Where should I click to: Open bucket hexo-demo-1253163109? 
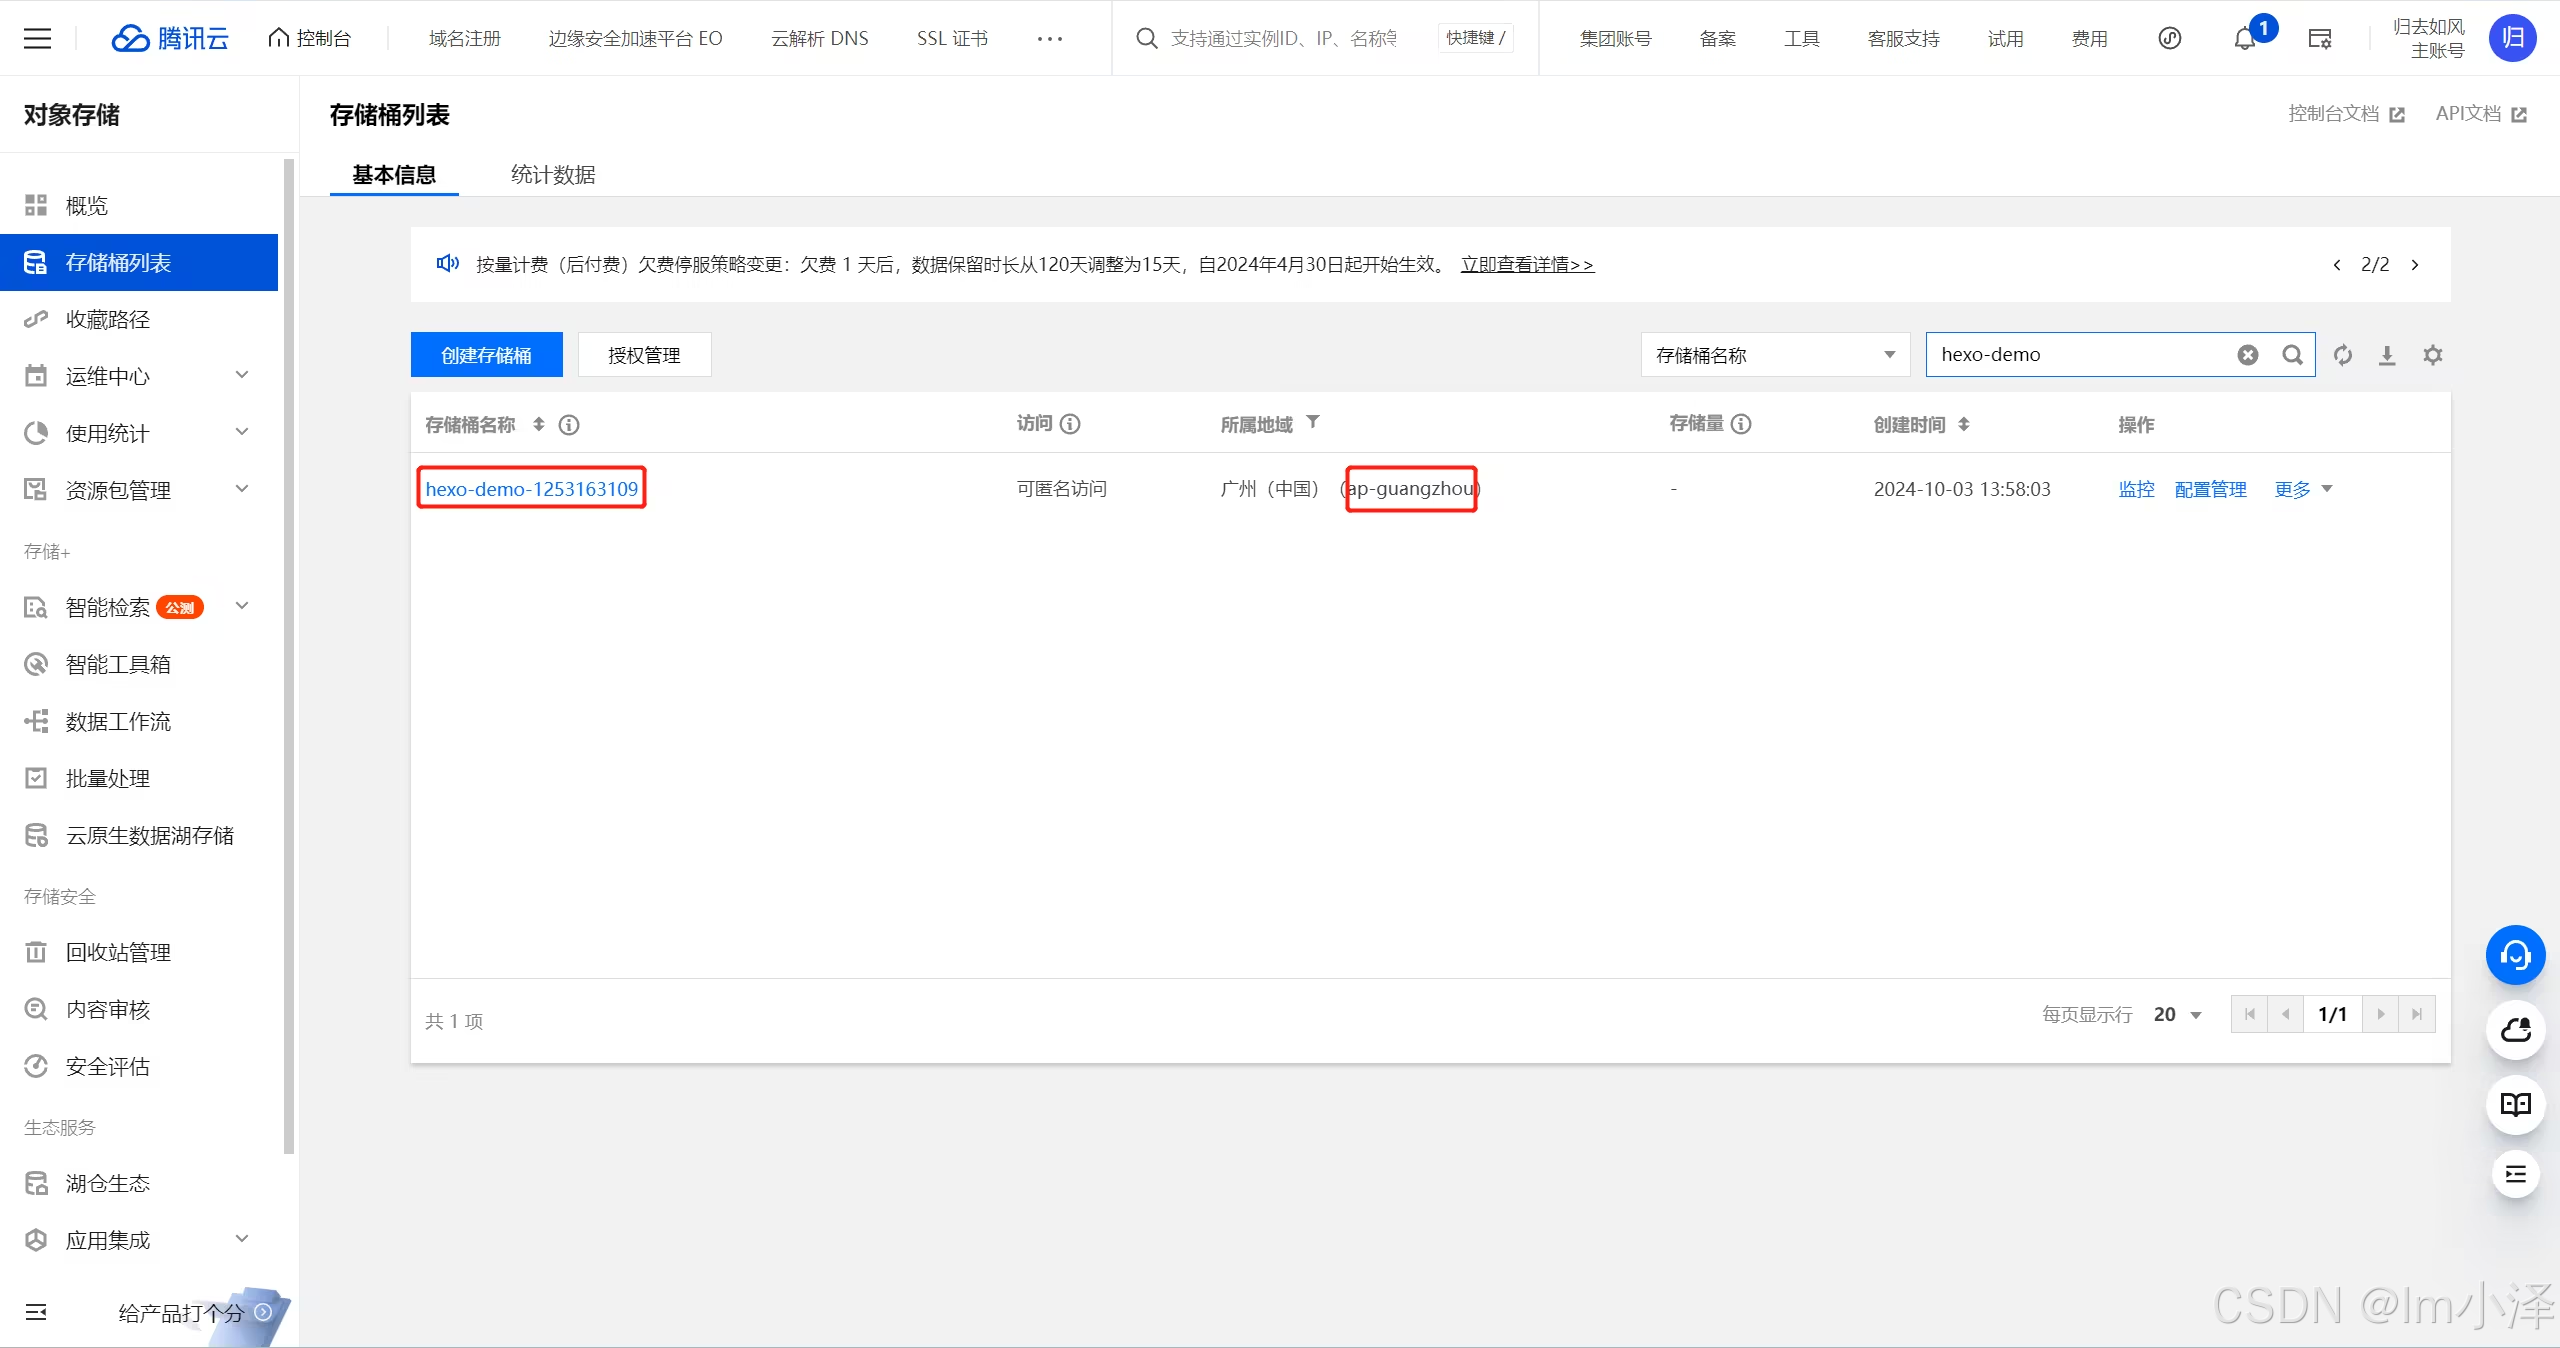[531, 489]
